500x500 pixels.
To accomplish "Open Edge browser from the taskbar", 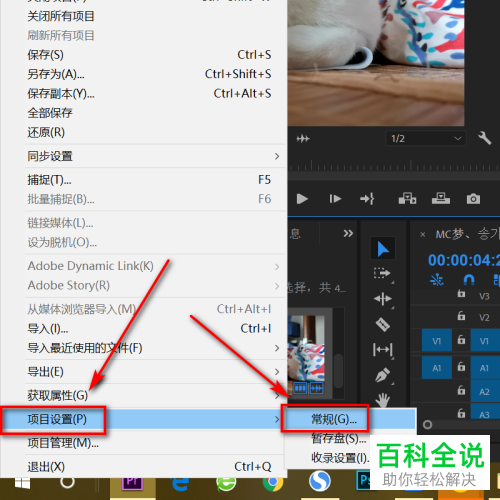I will [180, 484].
